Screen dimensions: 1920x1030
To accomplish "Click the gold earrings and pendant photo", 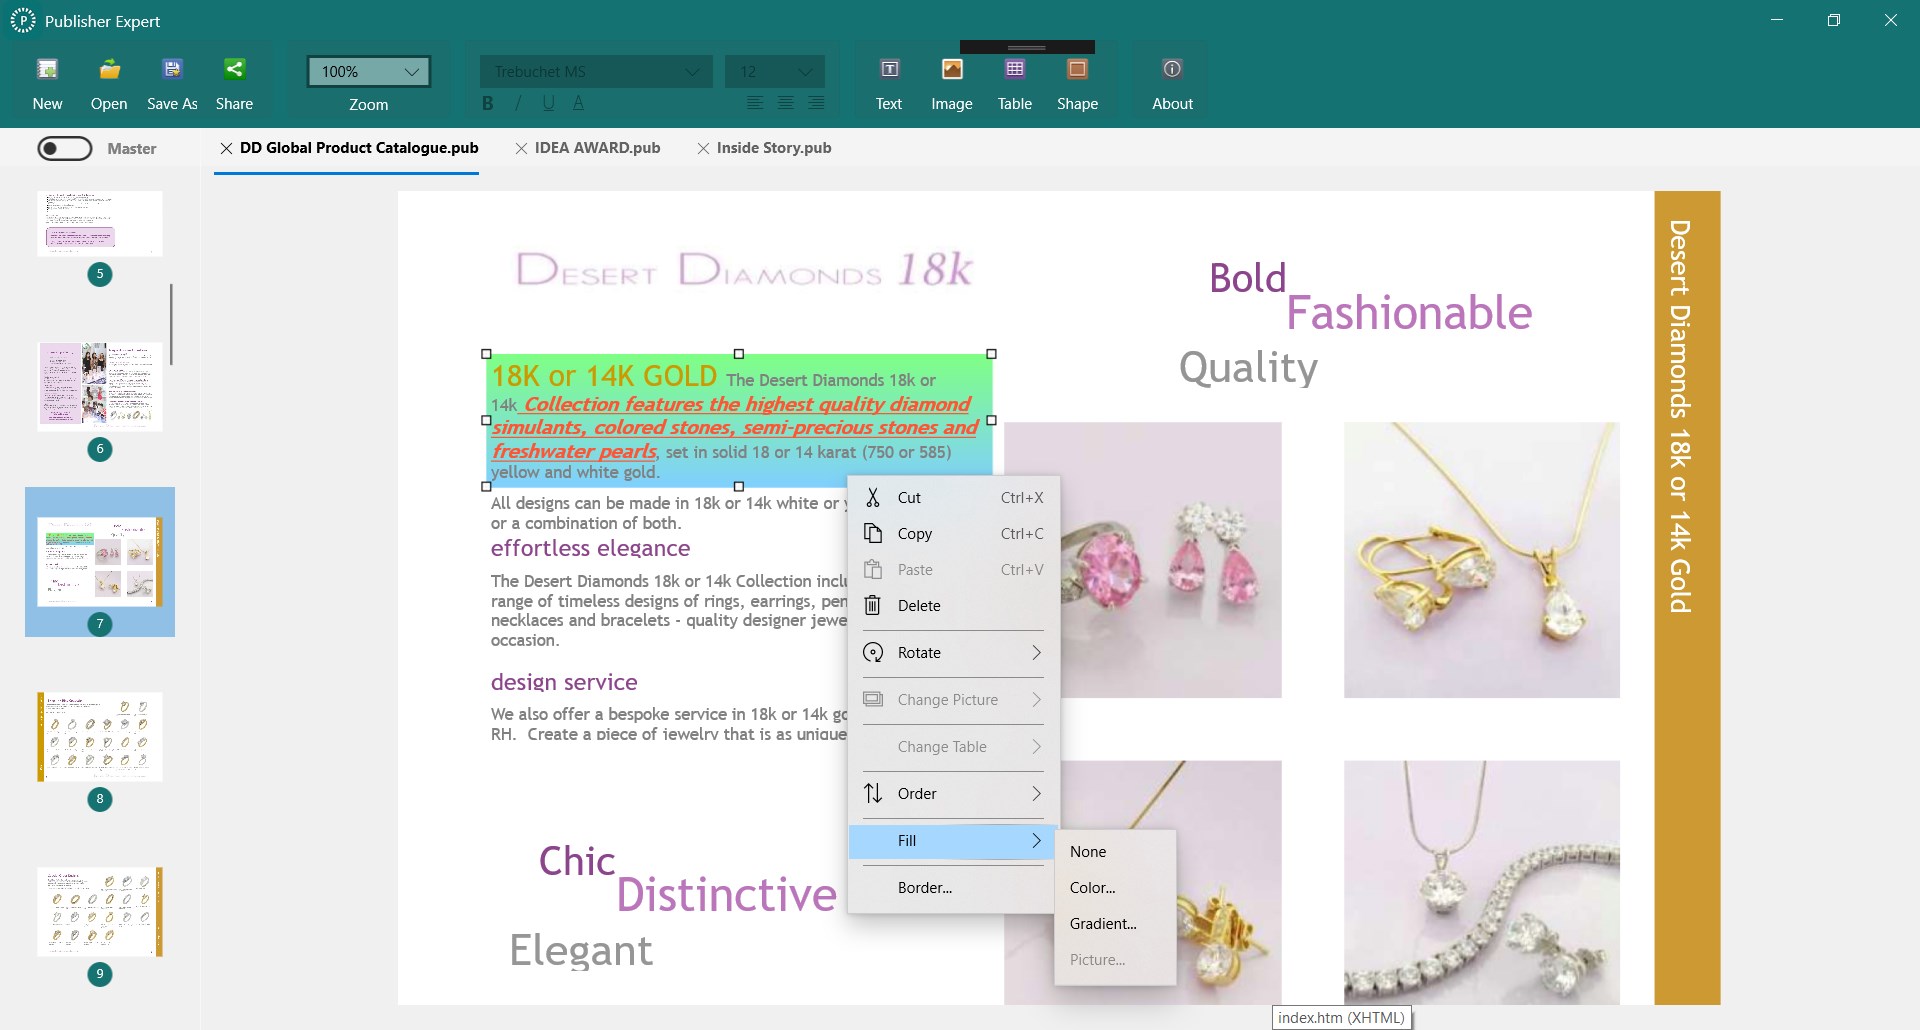I will 1482,560.
